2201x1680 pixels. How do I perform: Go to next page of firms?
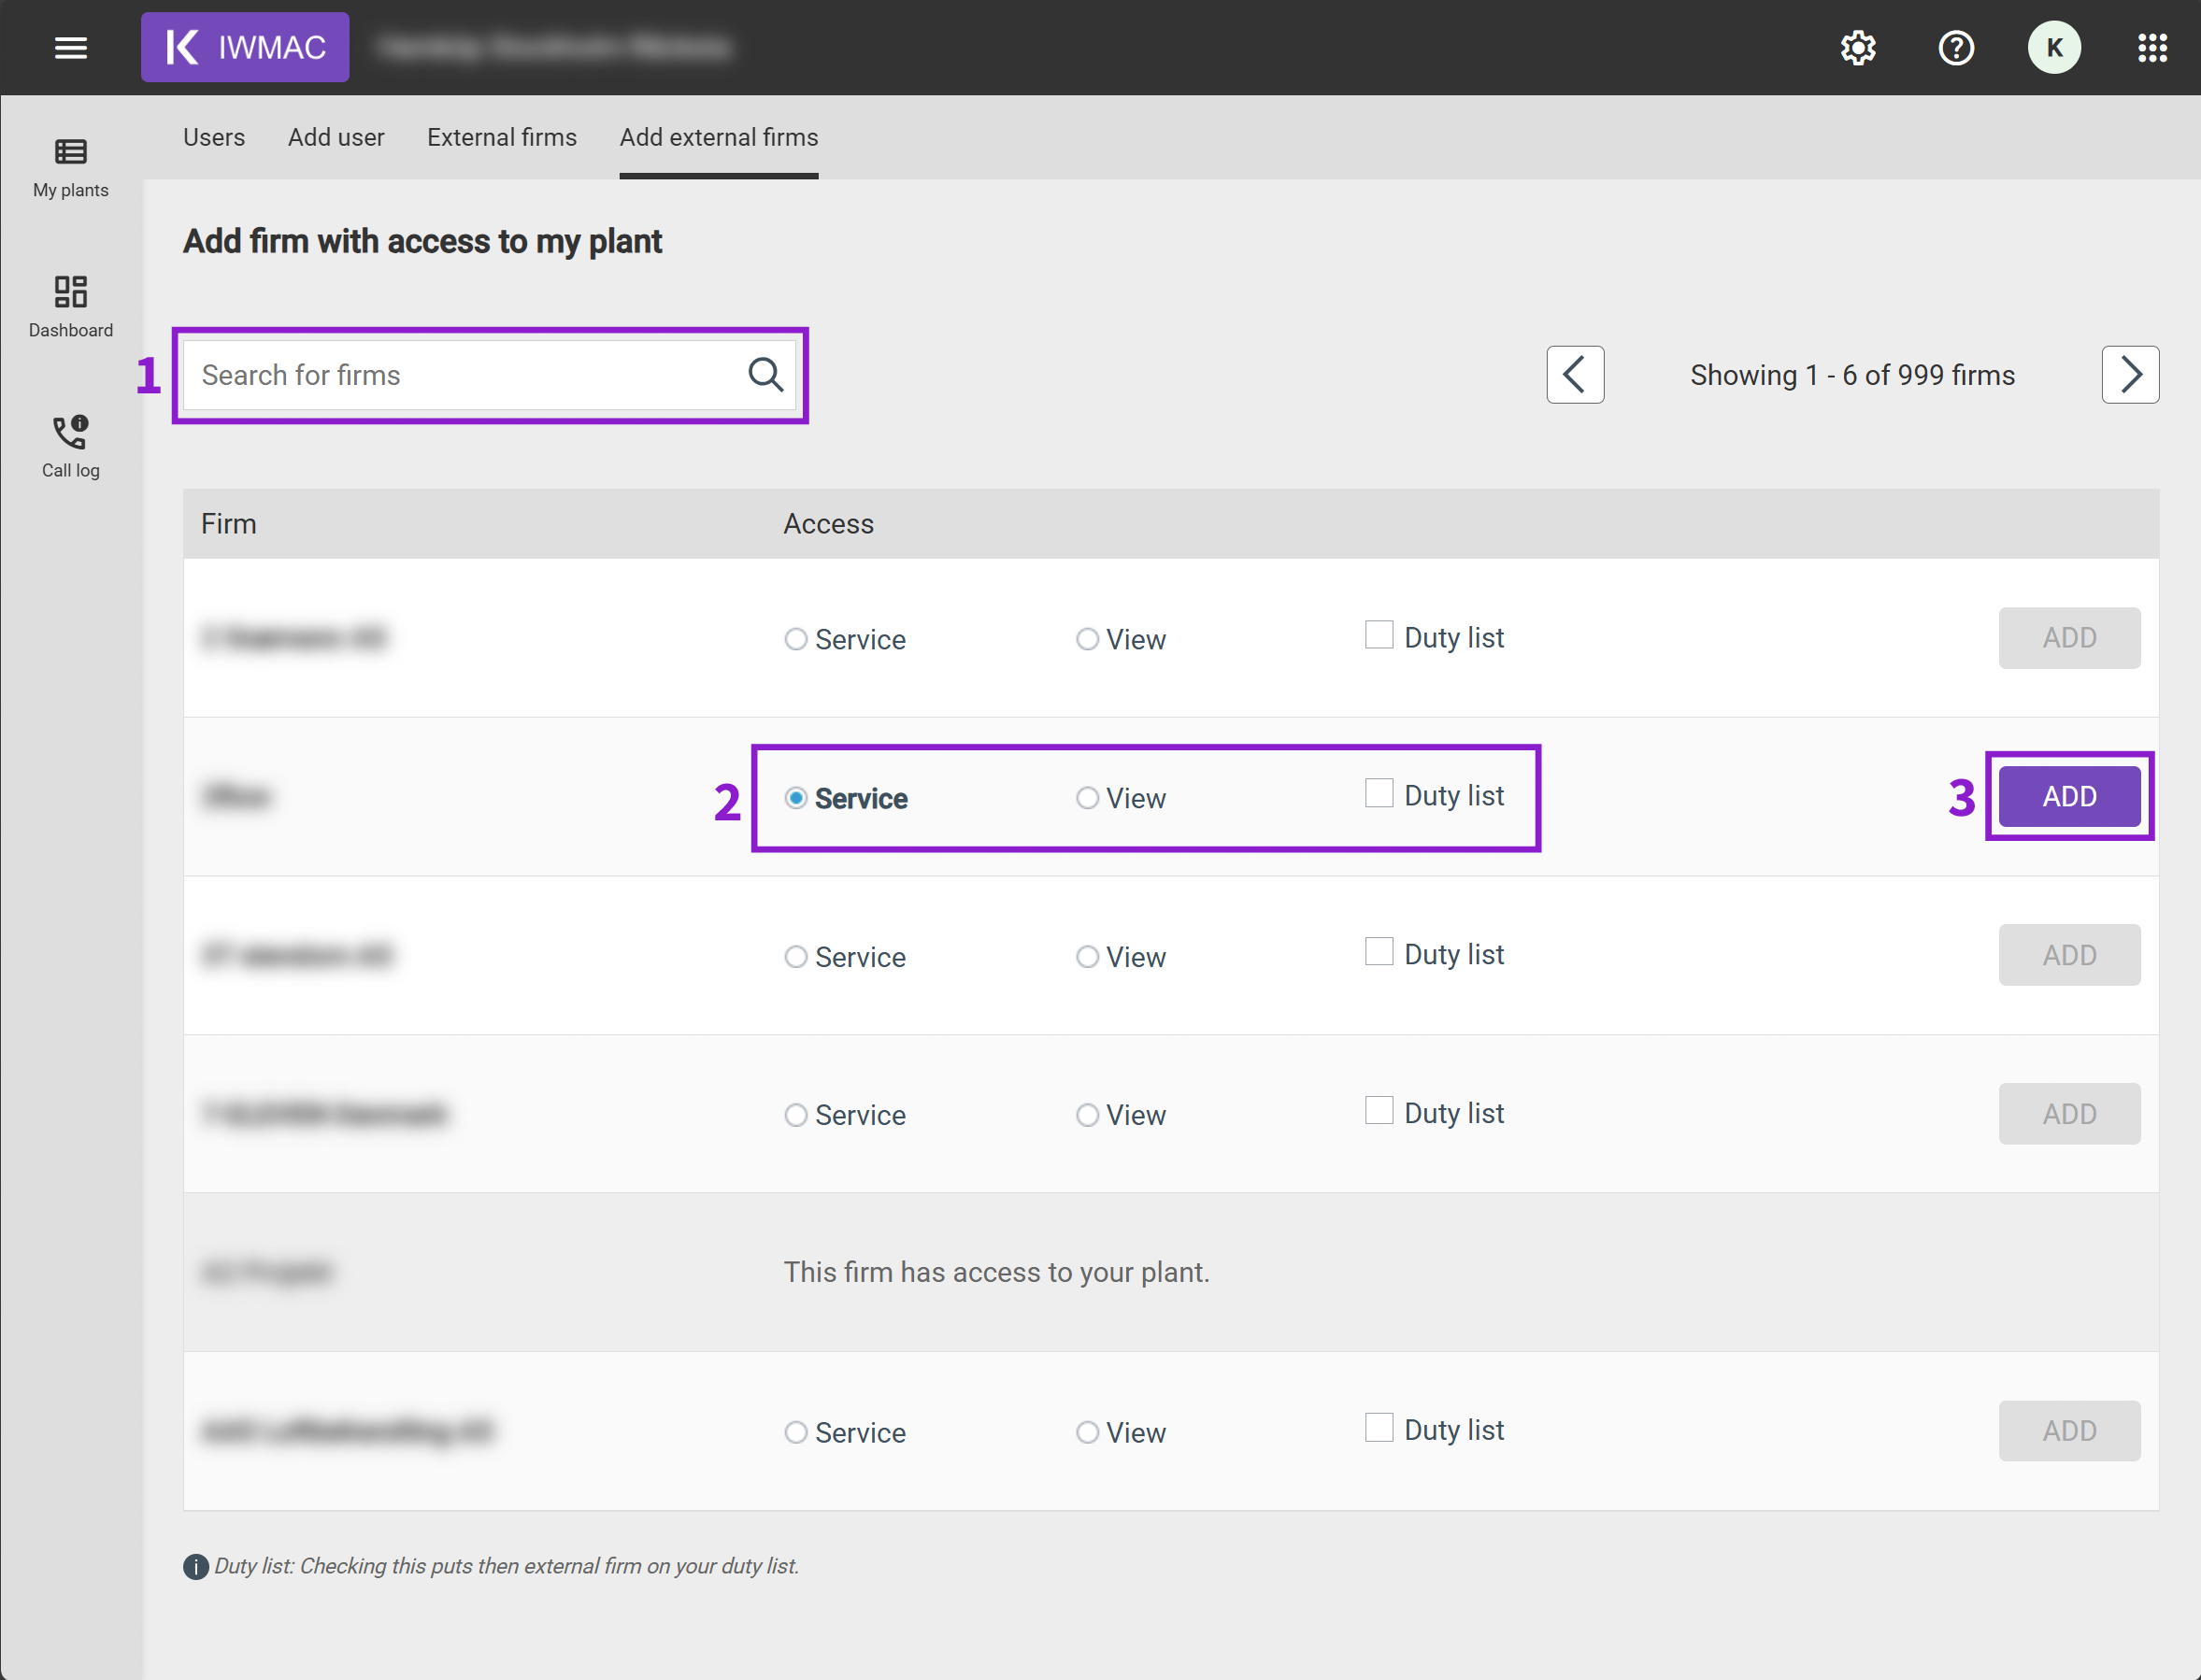click(x=2130, y=375)
